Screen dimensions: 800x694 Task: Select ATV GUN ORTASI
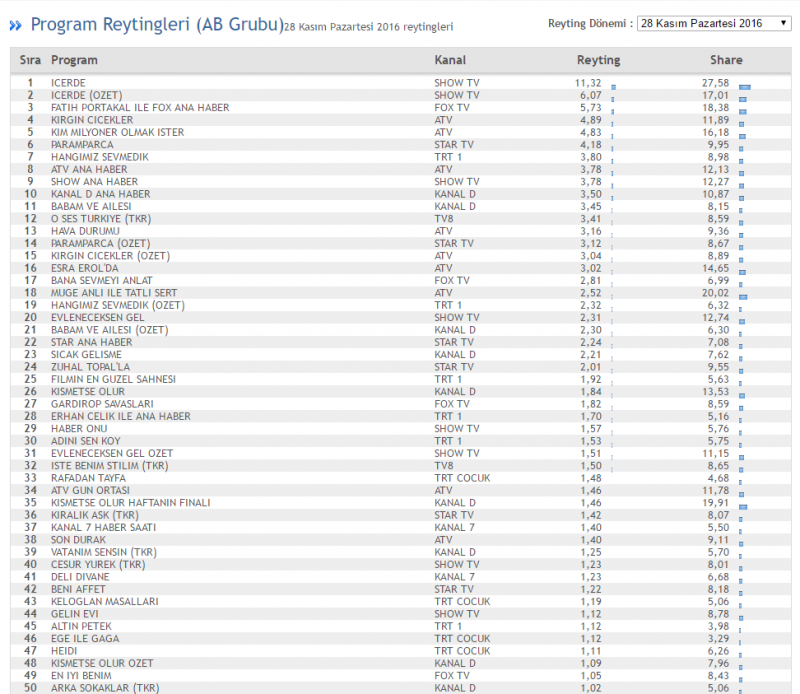[90, 490]
